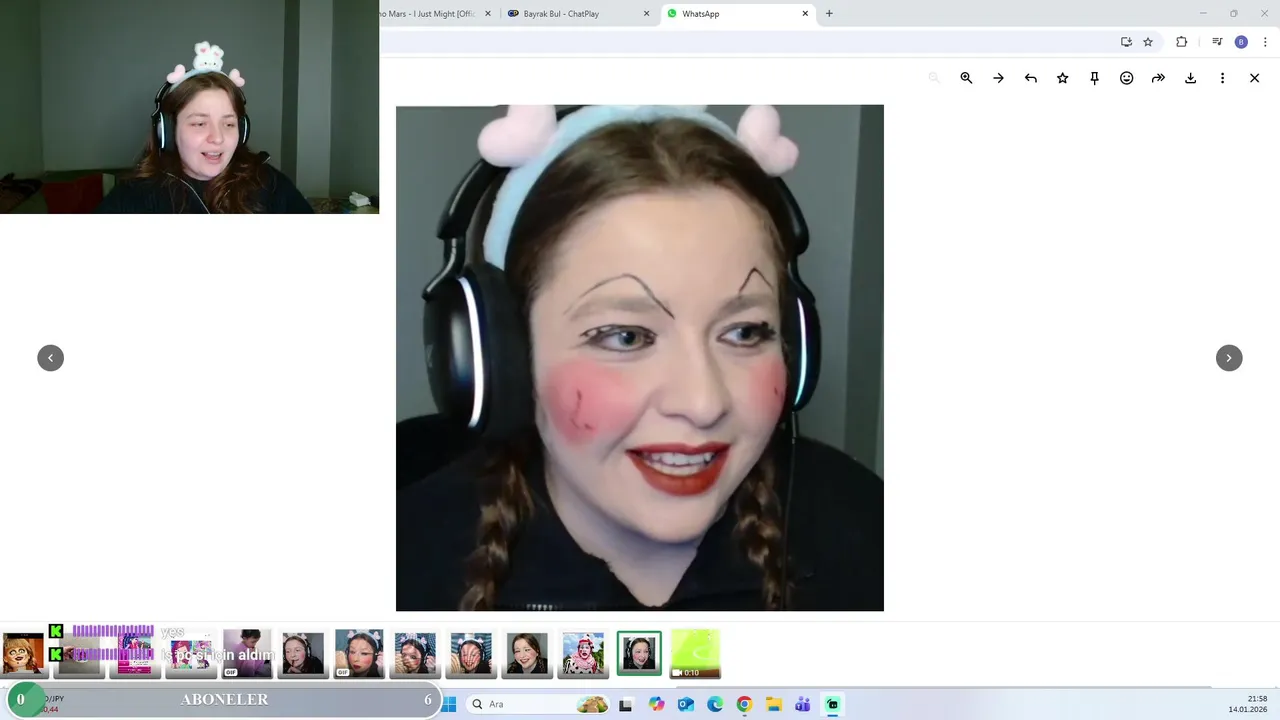Open the Chrome extensions puzzle icon
Screen dimensions: 1280x720
pos(1181,42)
